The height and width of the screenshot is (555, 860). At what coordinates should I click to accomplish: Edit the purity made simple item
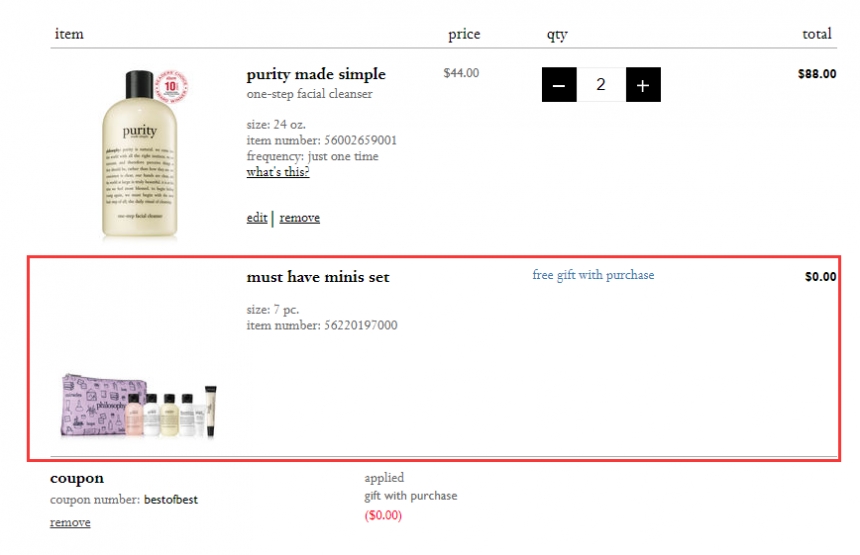click(x=257, y=218)
